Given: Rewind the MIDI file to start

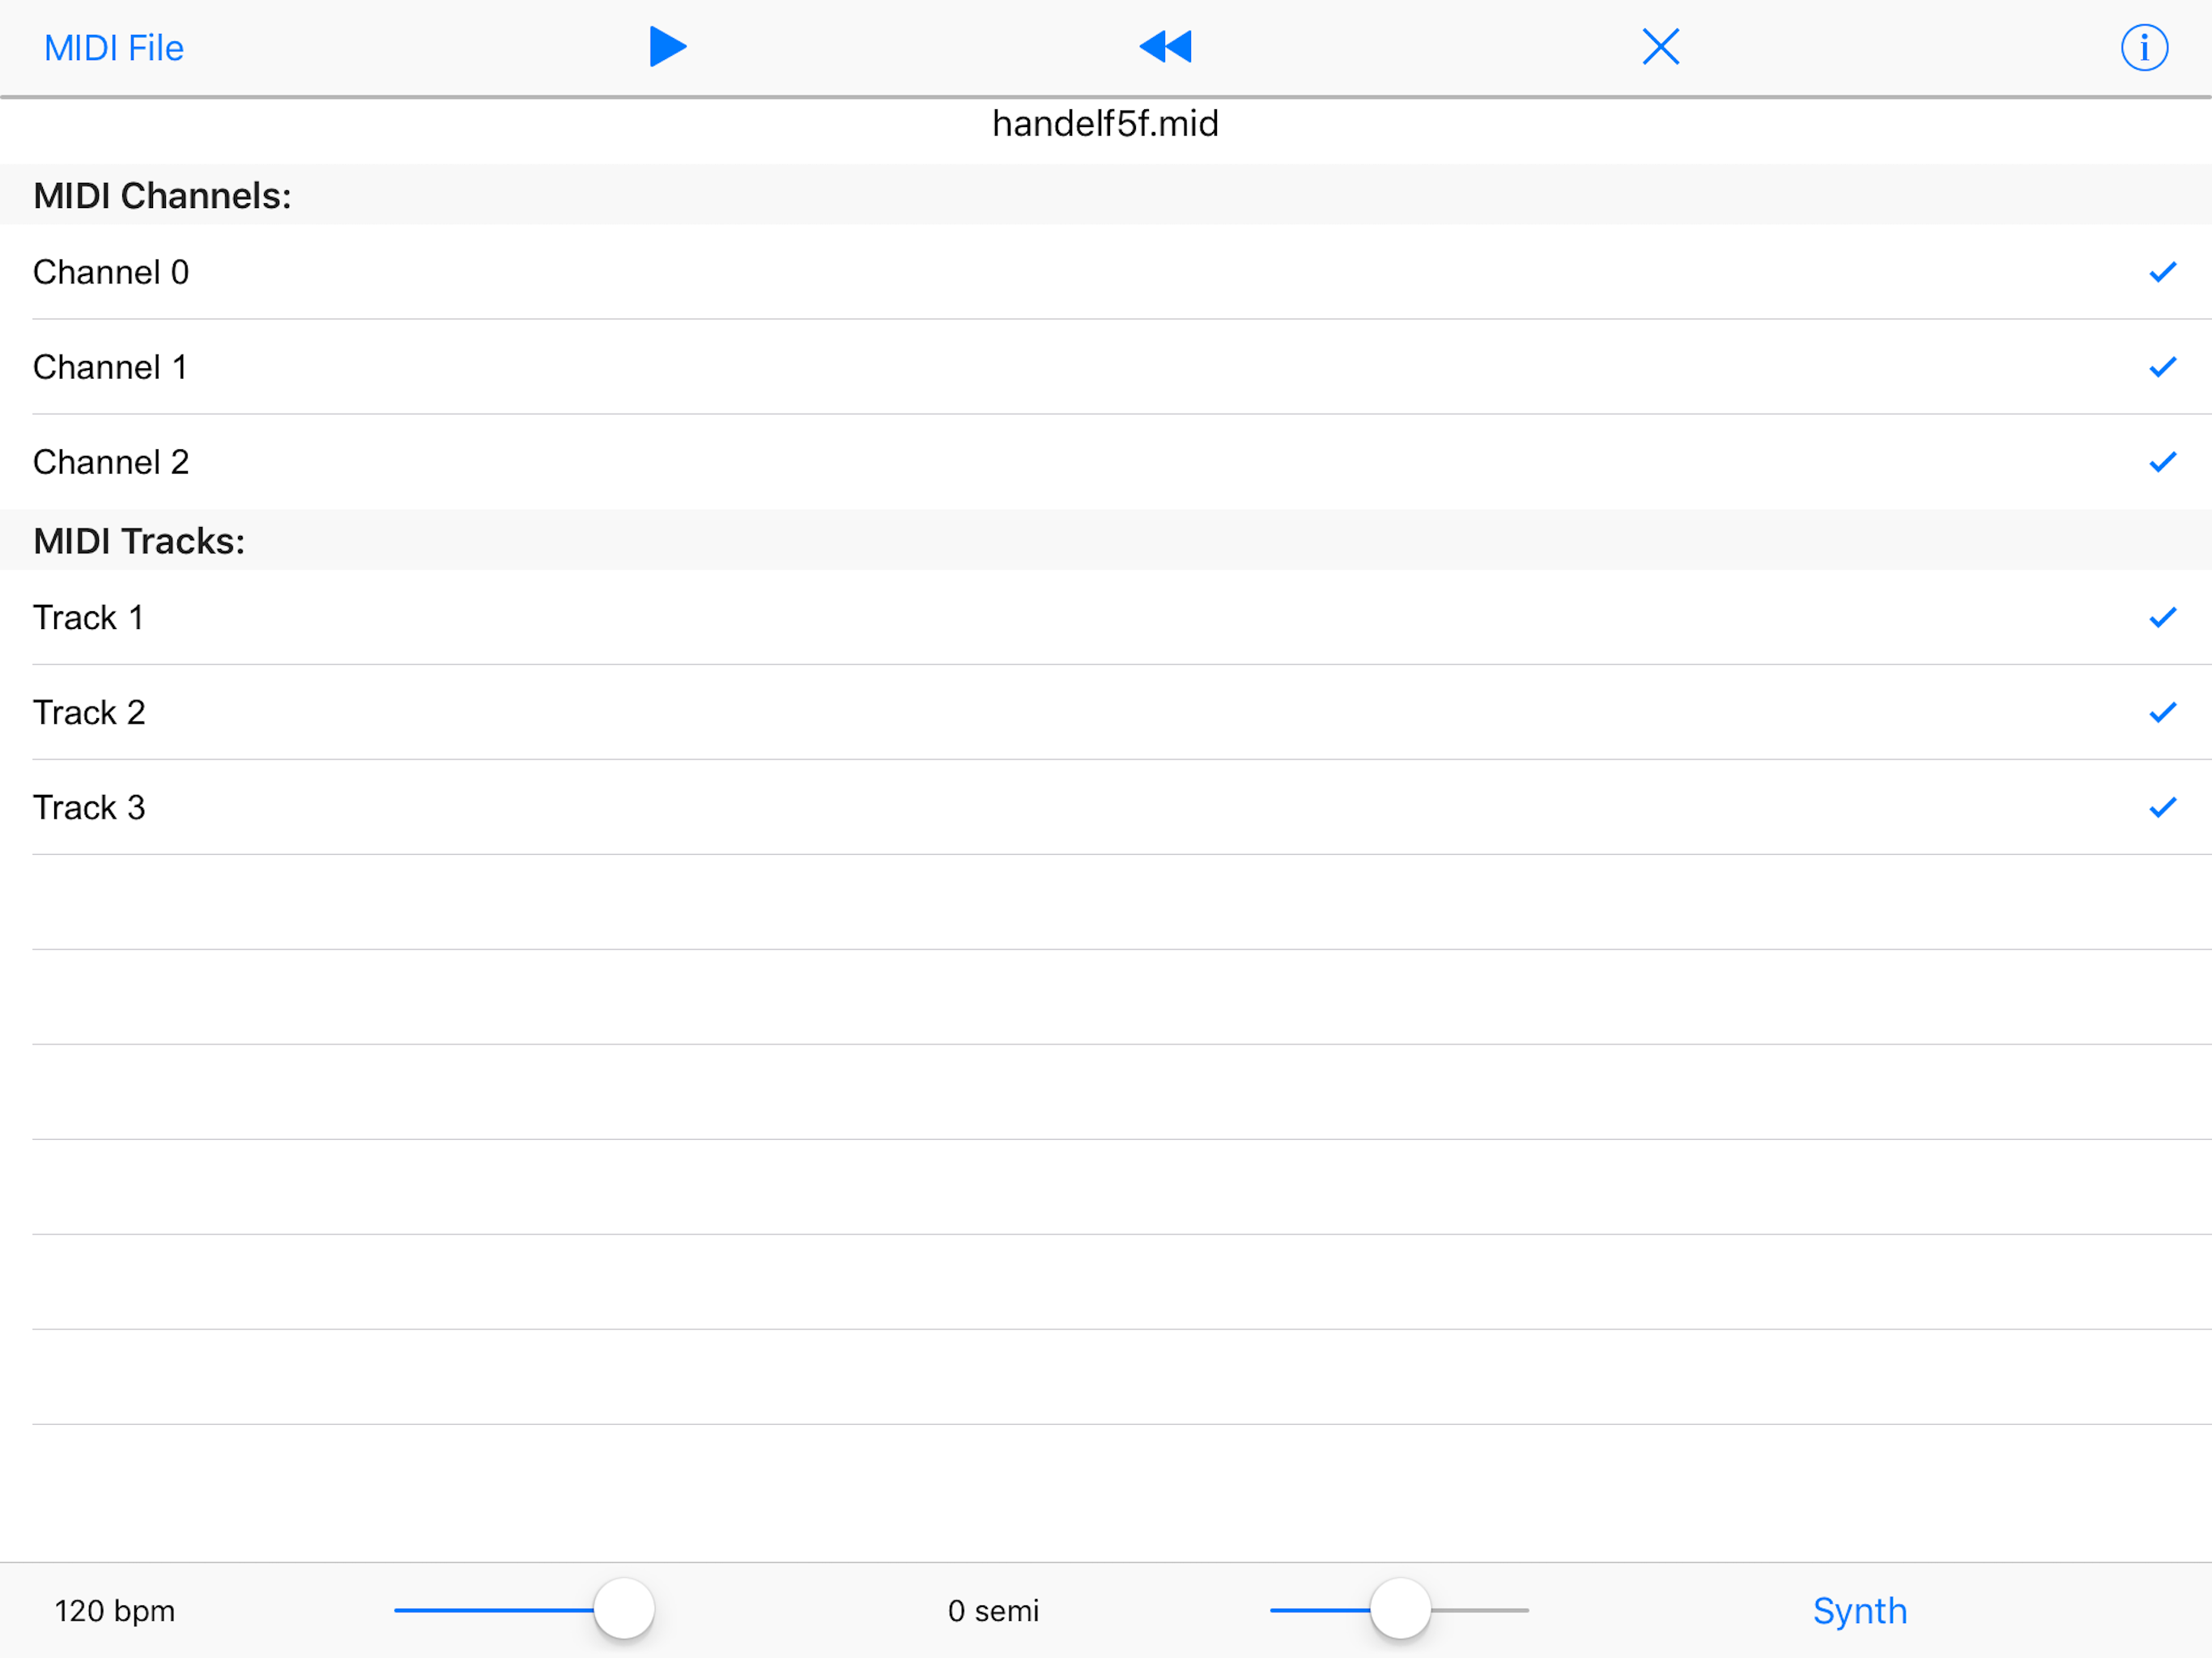Looking at the screenshot, I should pyautogui.click(x=1165, y=47).
